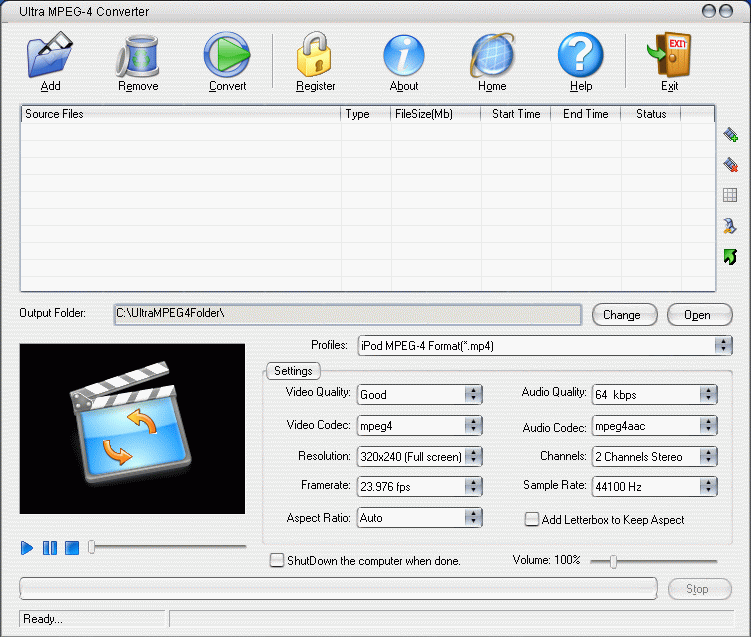Expand the Profiles dropdown

(723, 346)
